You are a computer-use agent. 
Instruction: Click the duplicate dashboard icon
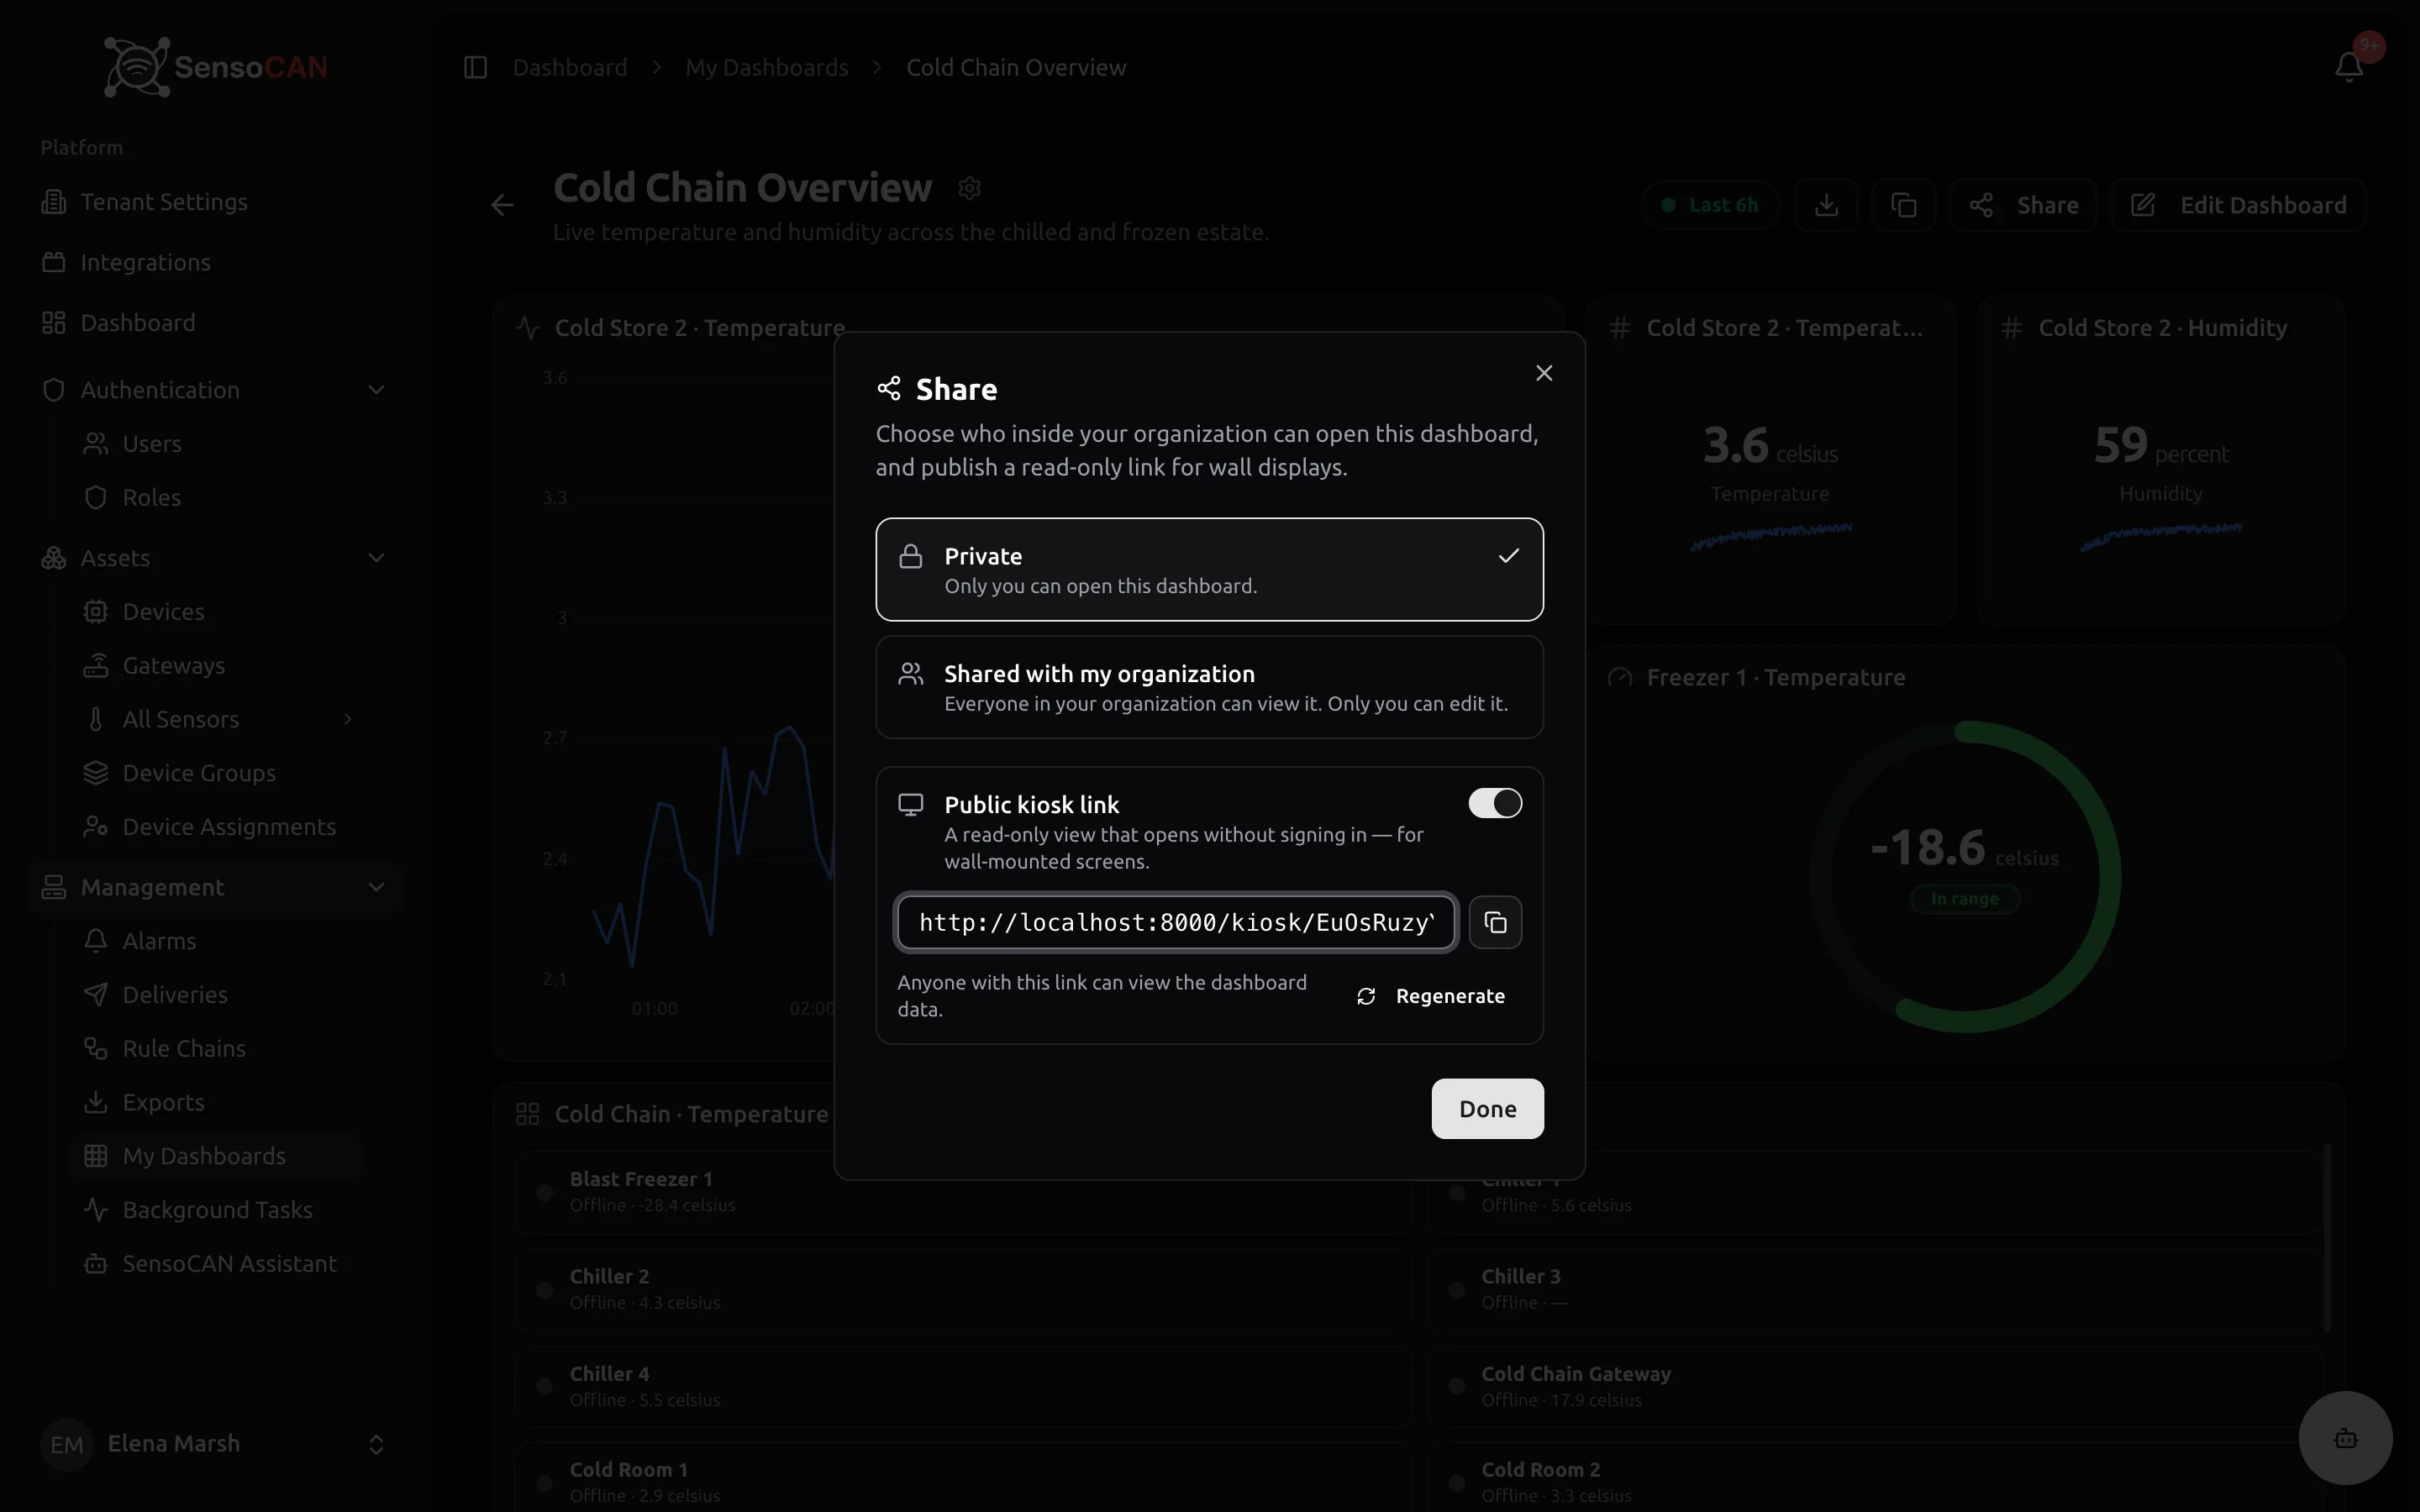[x=1903, y=205]
